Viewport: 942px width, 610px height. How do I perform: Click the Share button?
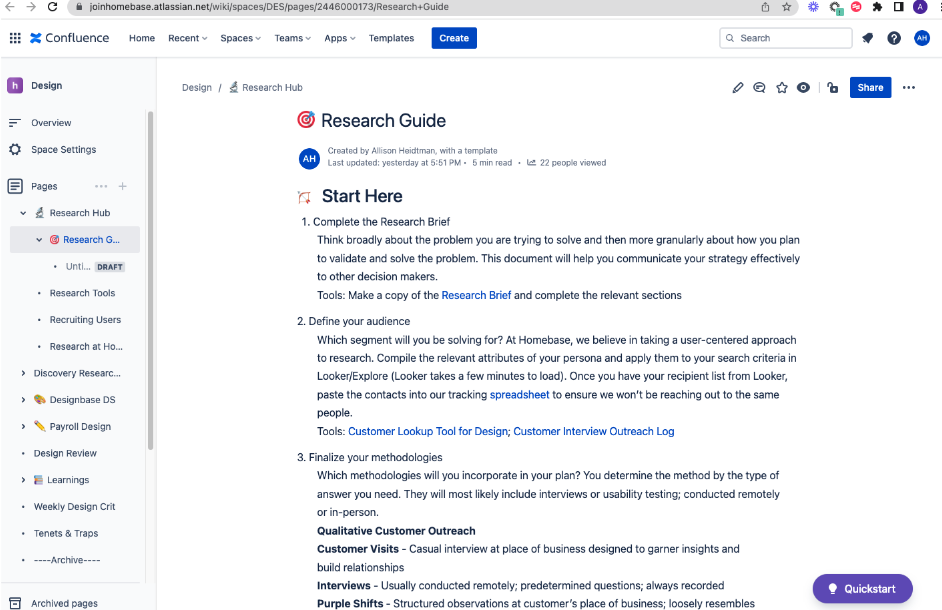pyautogui.click(x=870, y=88)
